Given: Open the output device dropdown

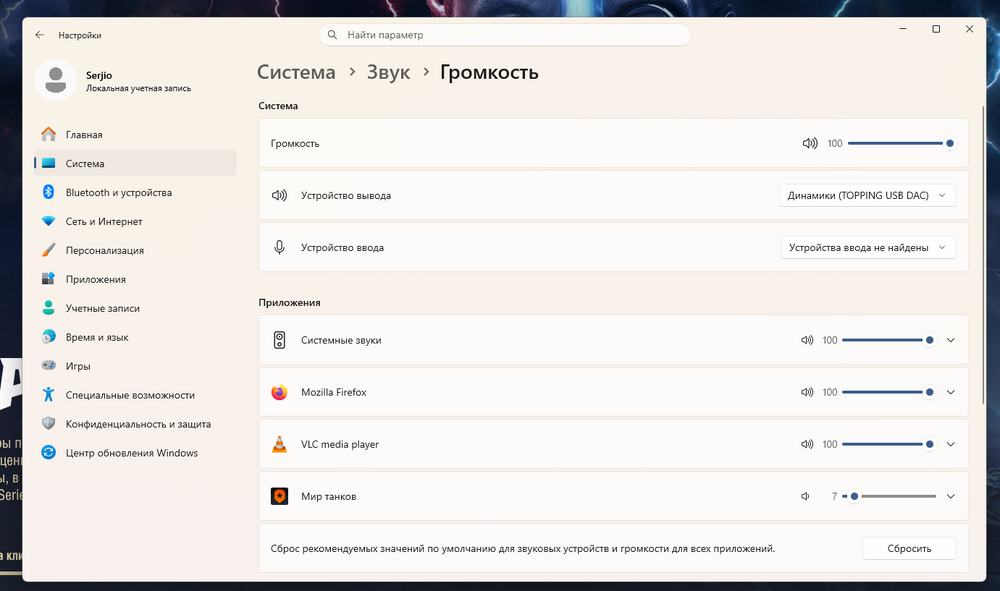Looking at the screenshot, I should pos(867,196).
